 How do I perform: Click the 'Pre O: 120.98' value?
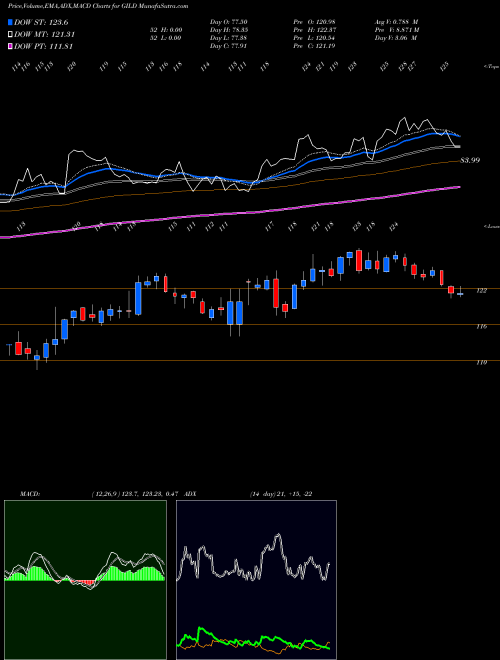tap(314, 22)
